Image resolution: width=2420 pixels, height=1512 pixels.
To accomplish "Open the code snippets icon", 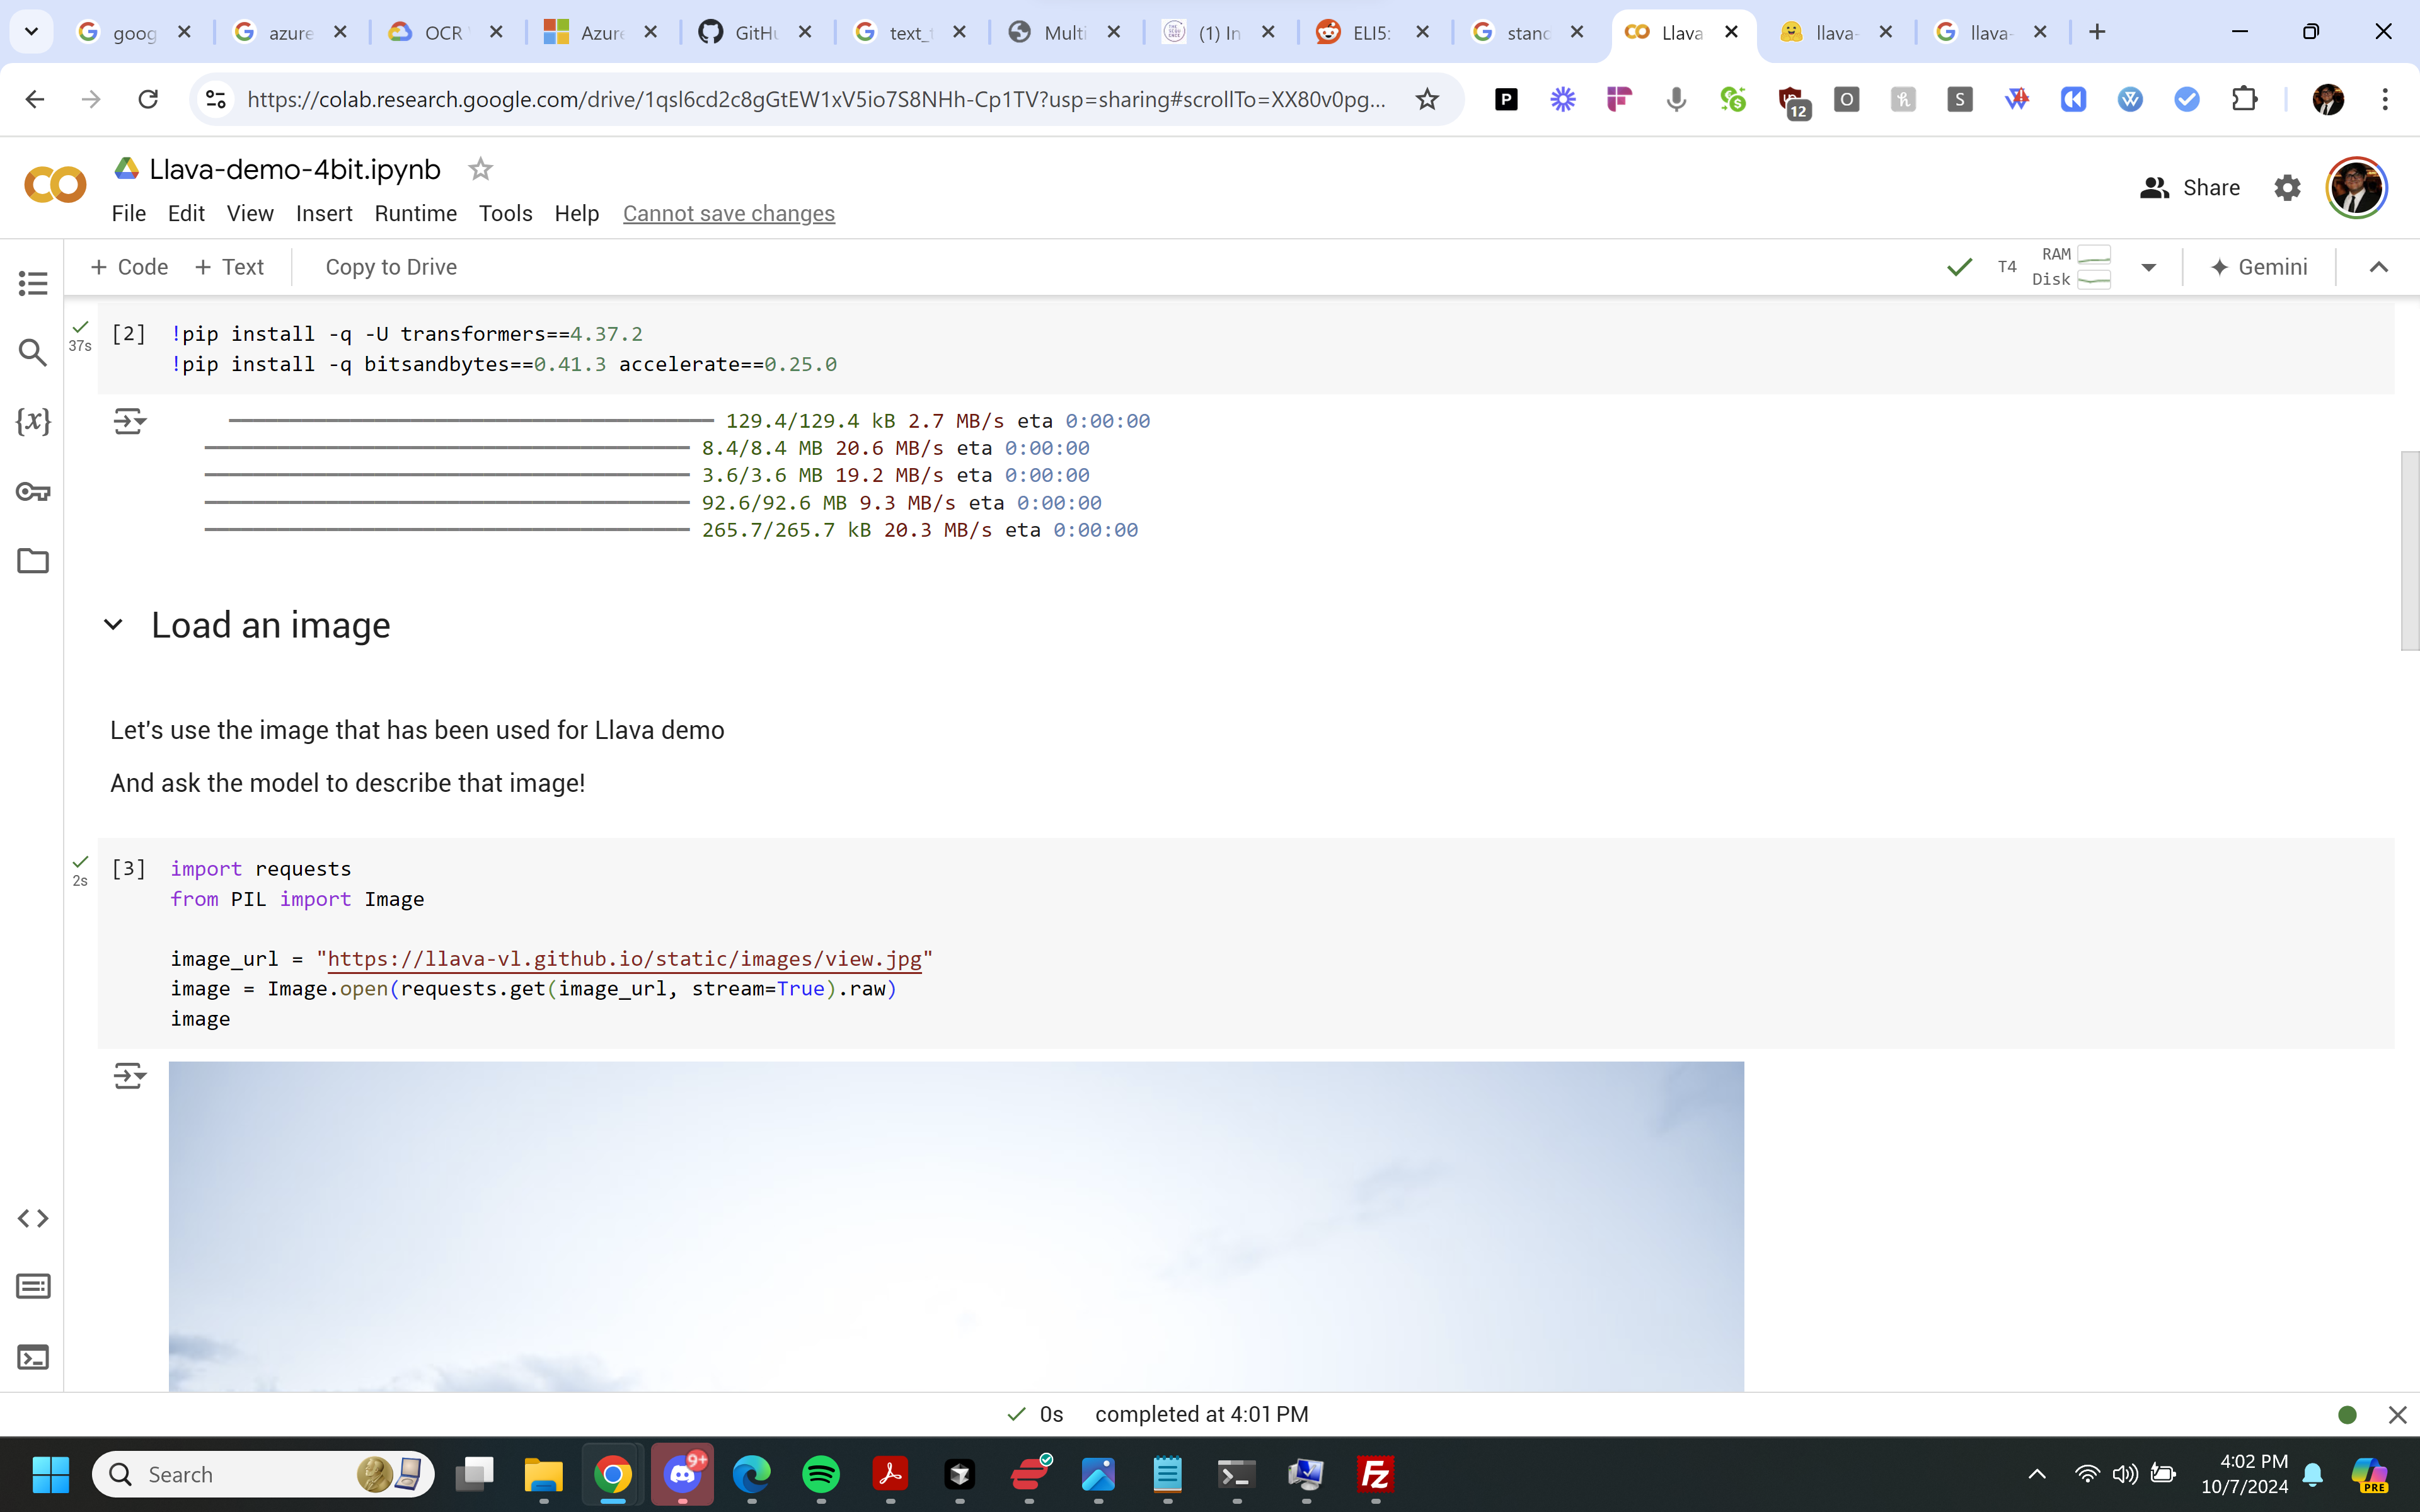I will [33, 1218].
